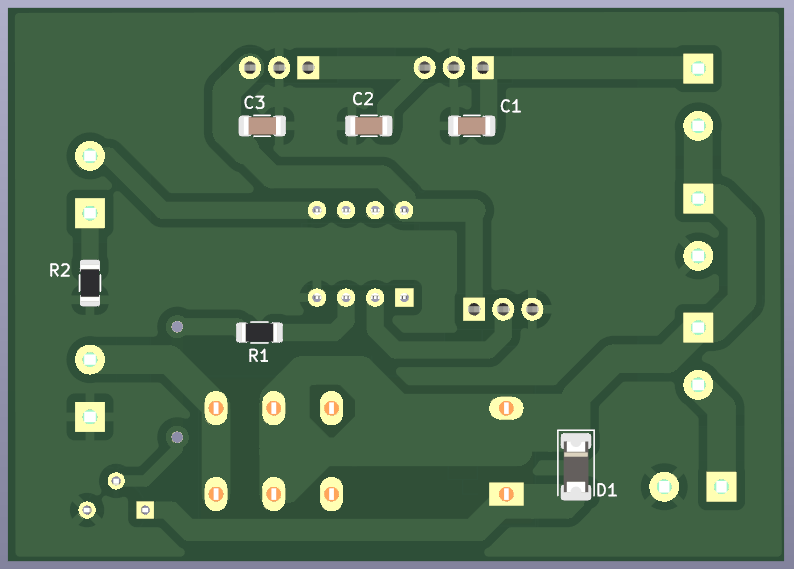The width and height of the screenshot is (794, 569).
Task: Click the R2 silkscreen label
Action: pos(60,270)
